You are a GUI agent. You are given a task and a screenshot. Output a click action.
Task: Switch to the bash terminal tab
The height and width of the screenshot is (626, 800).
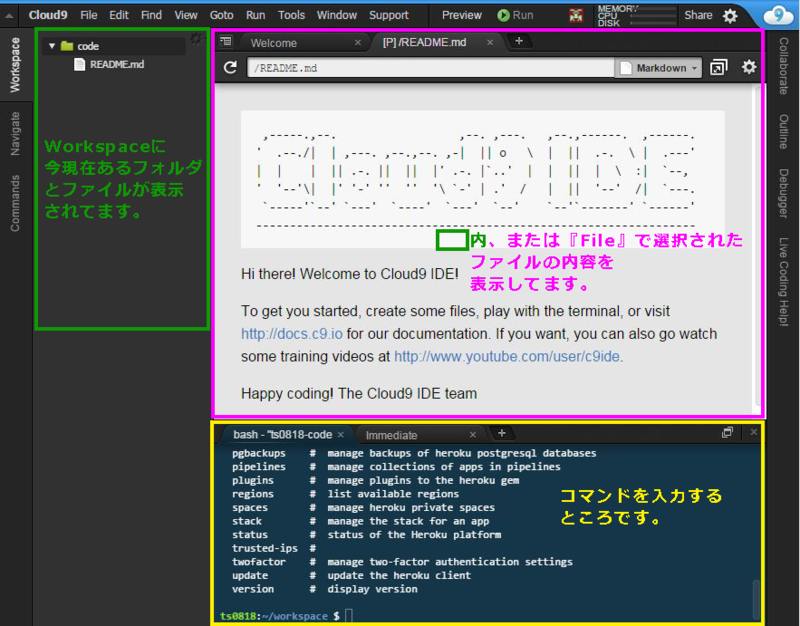(282, 435)
